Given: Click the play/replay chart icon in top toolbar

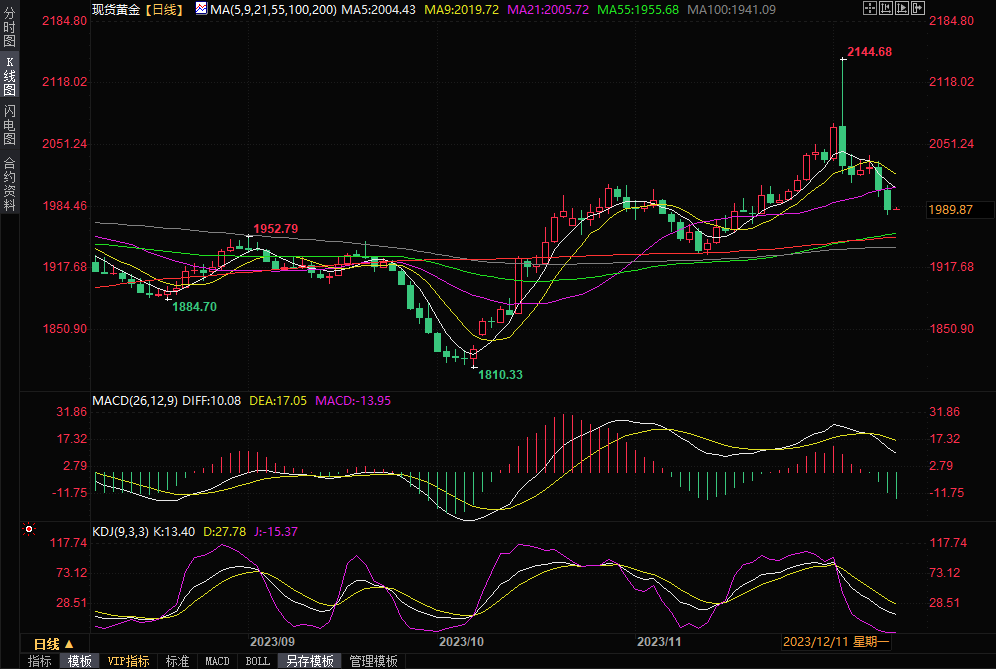Looking at the screenshot, I should (900, 9).
